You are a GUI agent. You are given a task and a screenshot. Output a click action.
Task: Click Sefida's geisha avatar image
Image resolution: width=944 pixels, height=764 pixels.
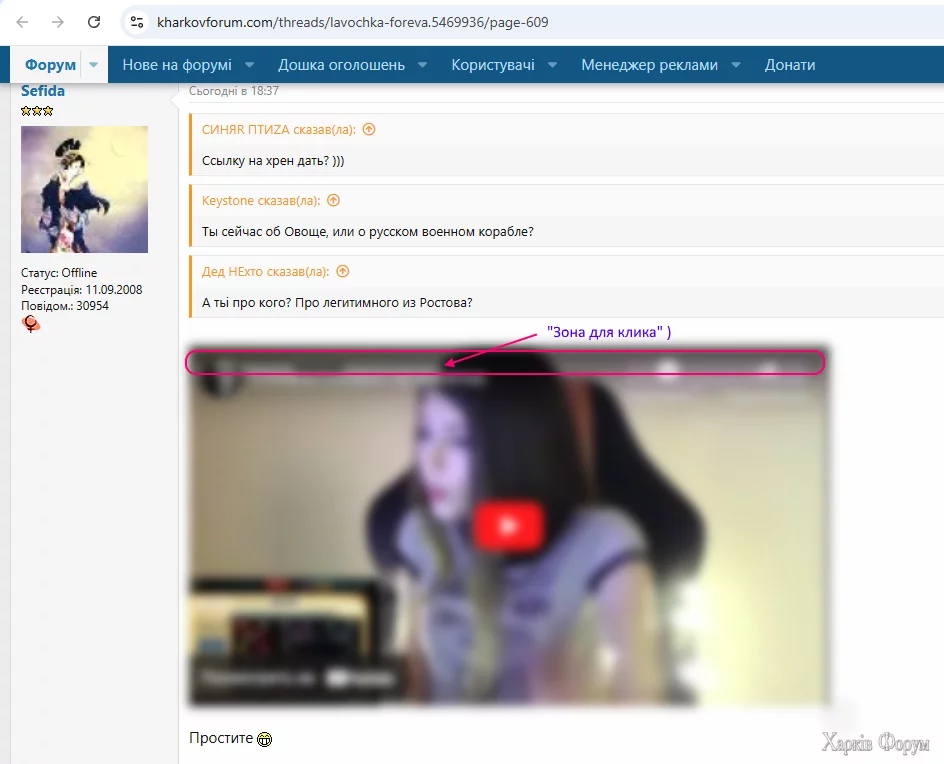pyautogui.click(x=84, y=189)
